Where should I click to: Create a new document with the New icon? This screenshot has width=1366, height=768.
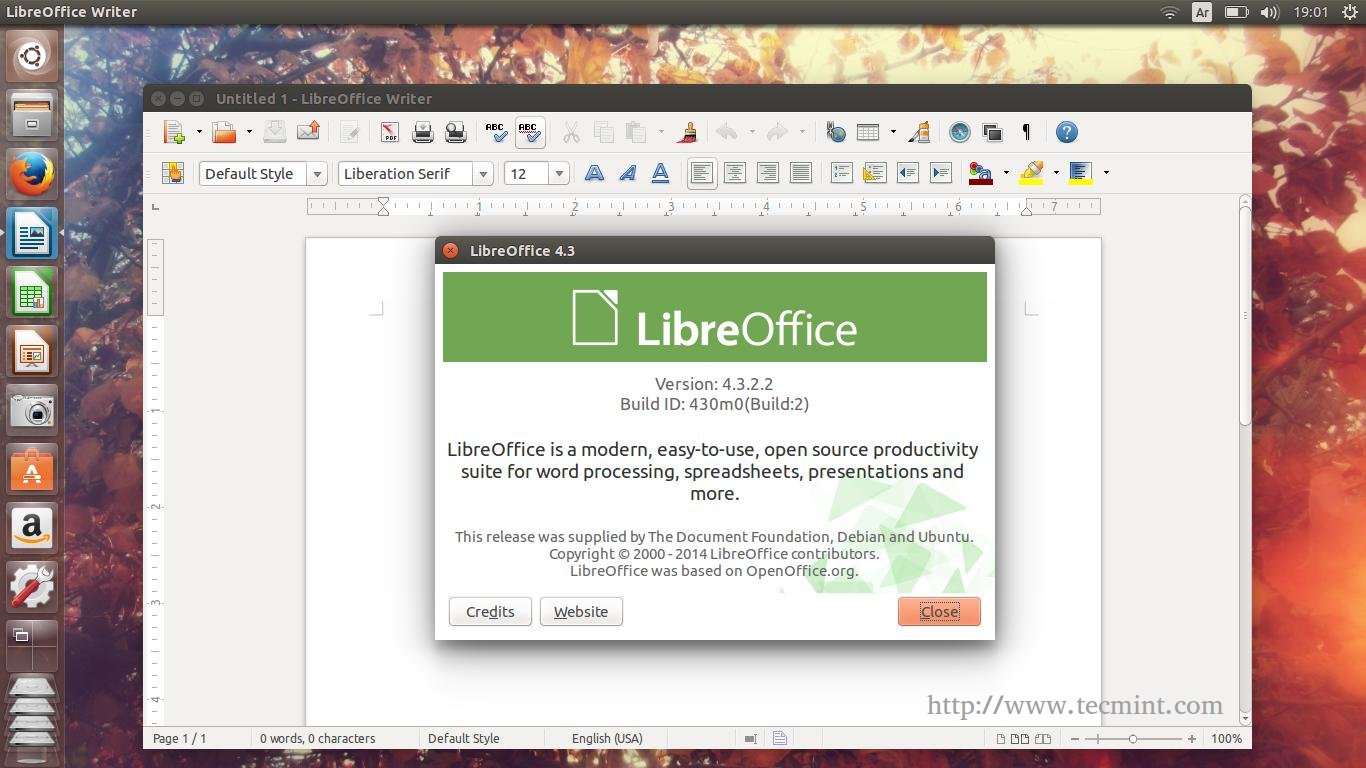click(x=175, y=132)
